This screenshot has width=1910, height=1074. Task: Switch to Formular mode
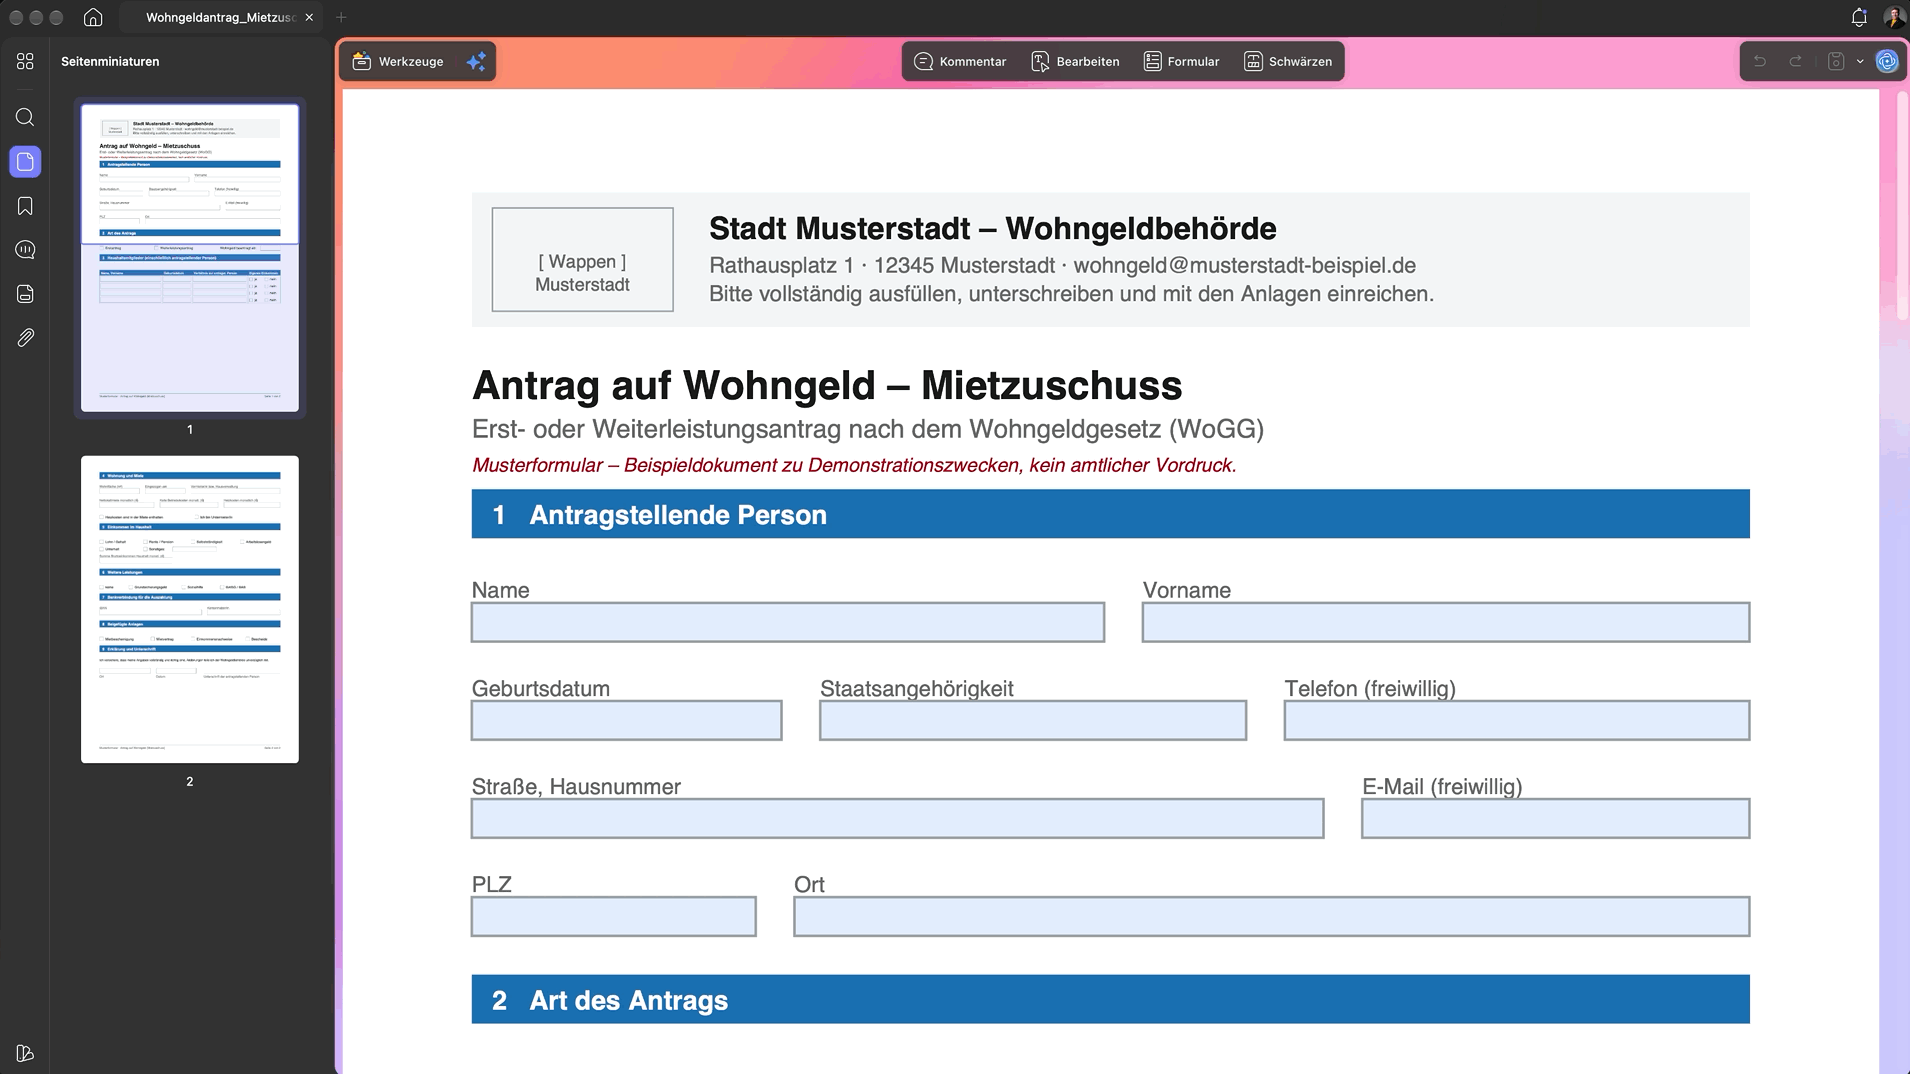coord(1182,62)
